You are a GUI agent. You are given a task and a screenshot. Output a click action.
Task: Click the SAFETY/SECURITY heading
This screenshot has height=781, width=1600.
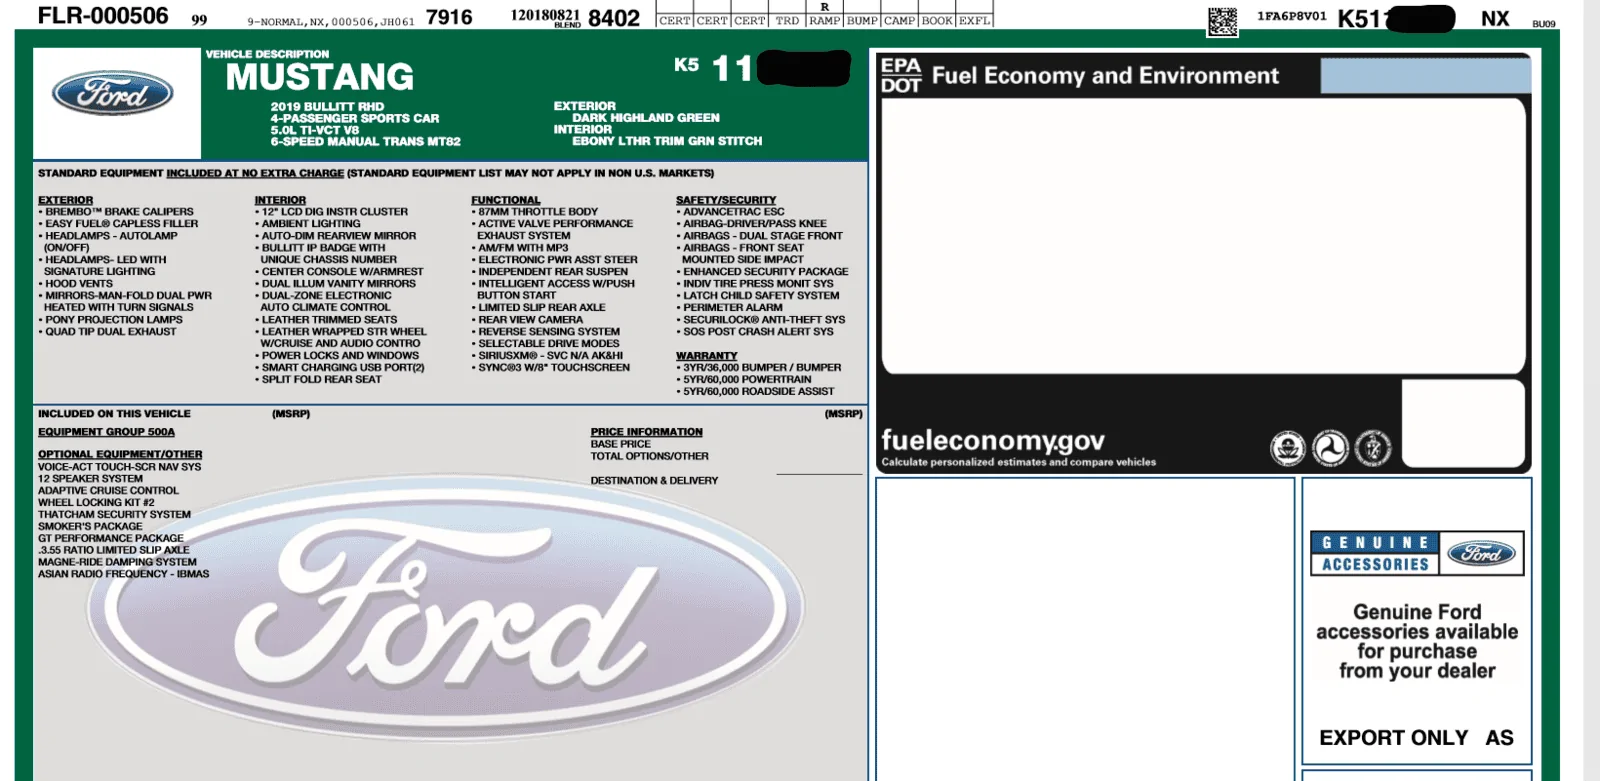pyautogui.click(x=726, y=200)
